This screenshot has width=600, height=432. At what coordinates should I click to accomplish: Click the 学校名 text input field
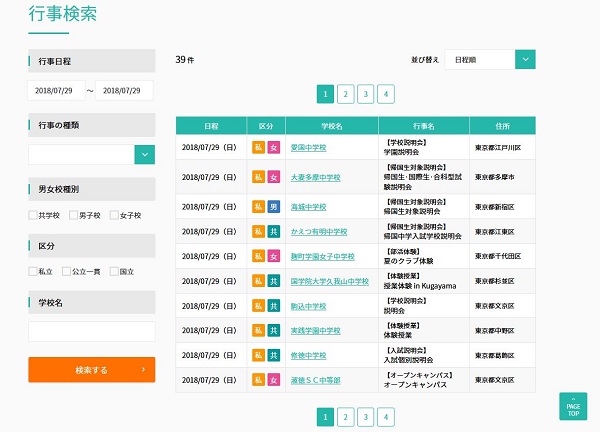click(x=91, y=330)
